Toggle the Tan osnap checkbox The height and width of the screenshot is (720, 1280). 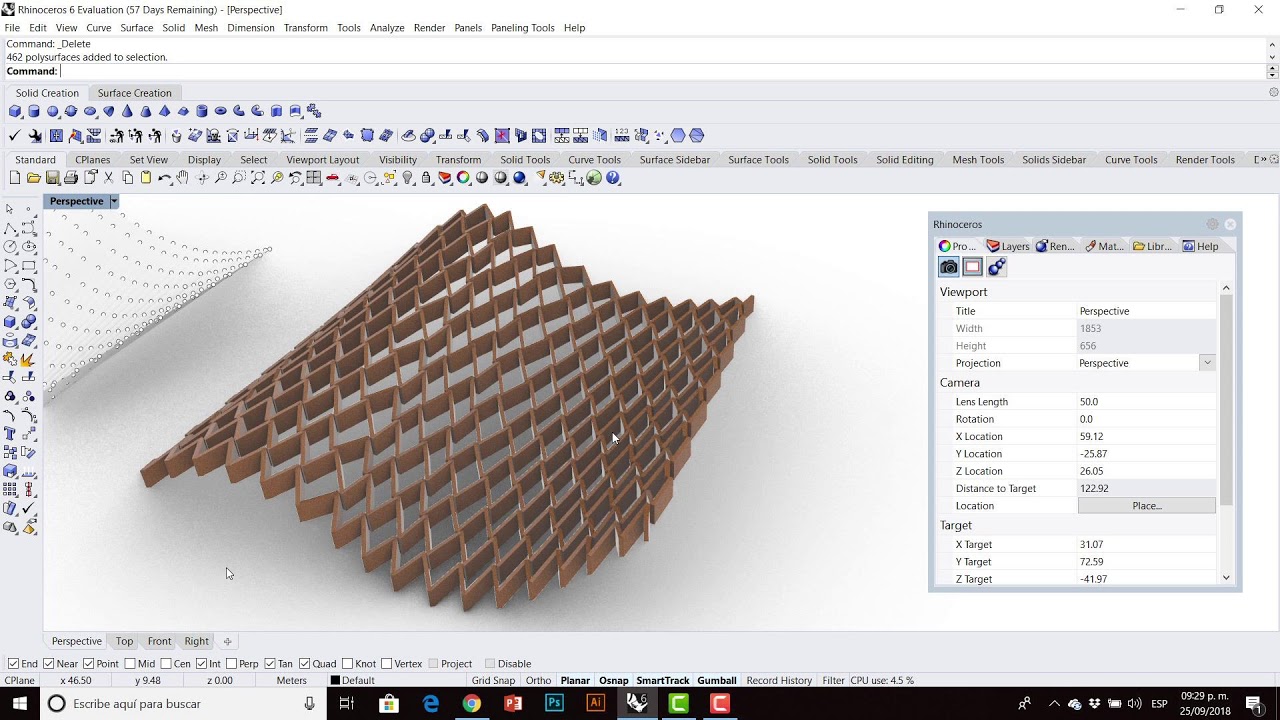click(x=270, y=664)
